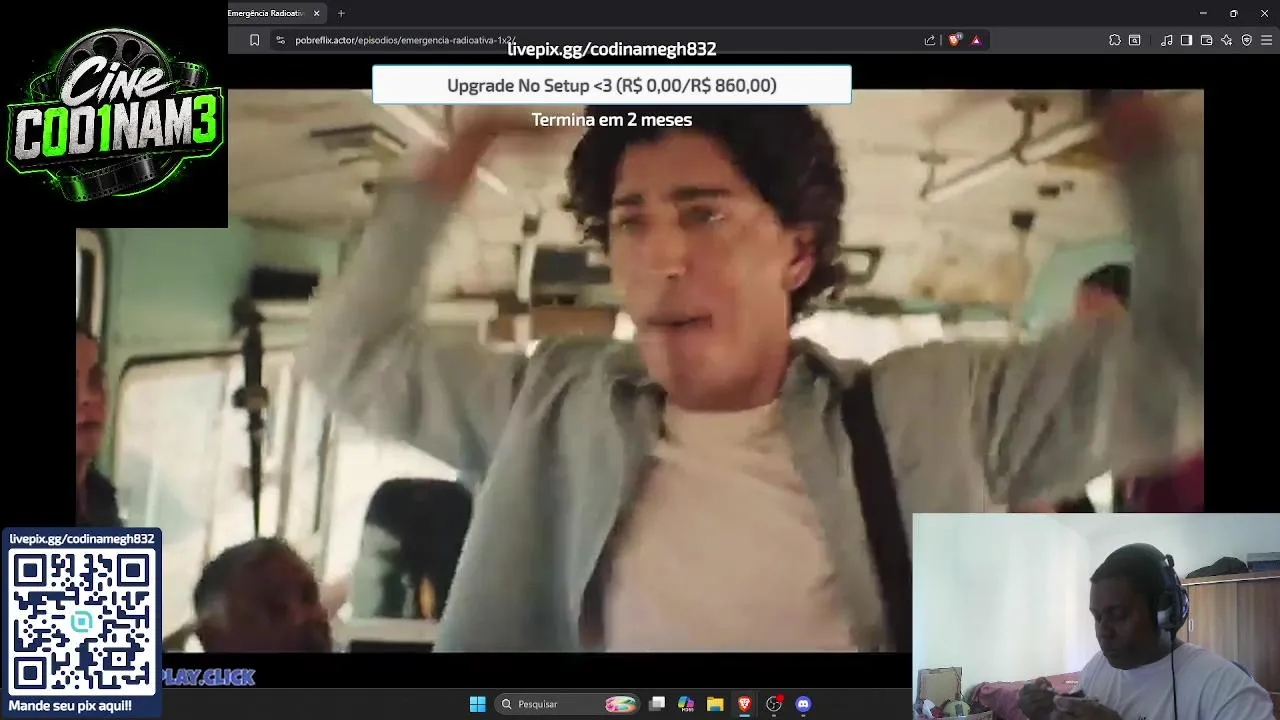Click the Pesquisar taskbar search box

pyautogui.click(x=568, y=704)
